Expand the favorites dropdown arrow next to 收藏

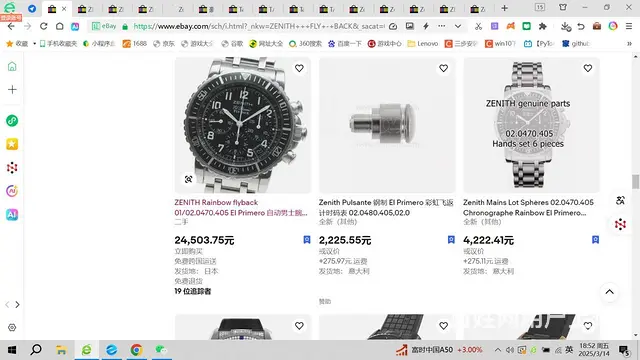(x=34, y=44)
